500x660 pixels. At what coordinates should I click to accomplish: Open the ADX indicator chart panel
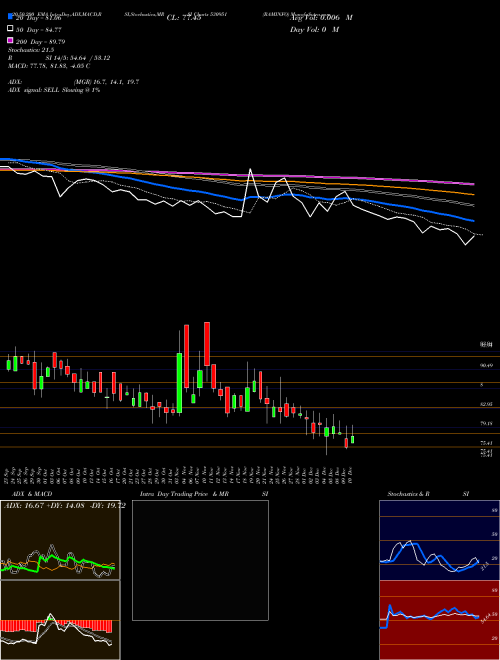[x=60, y=540]
